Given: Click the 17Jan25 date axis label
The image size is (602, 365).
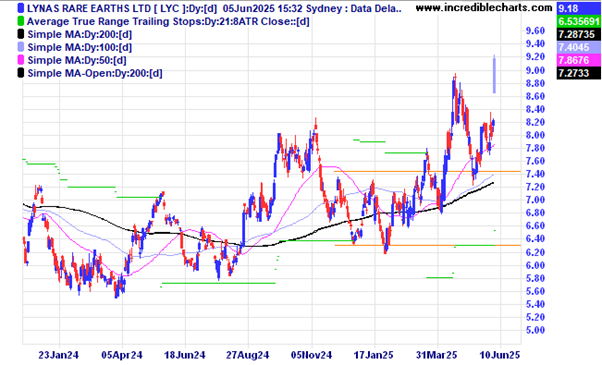Looking at the screenshot, I should click(x=374, y=355).
